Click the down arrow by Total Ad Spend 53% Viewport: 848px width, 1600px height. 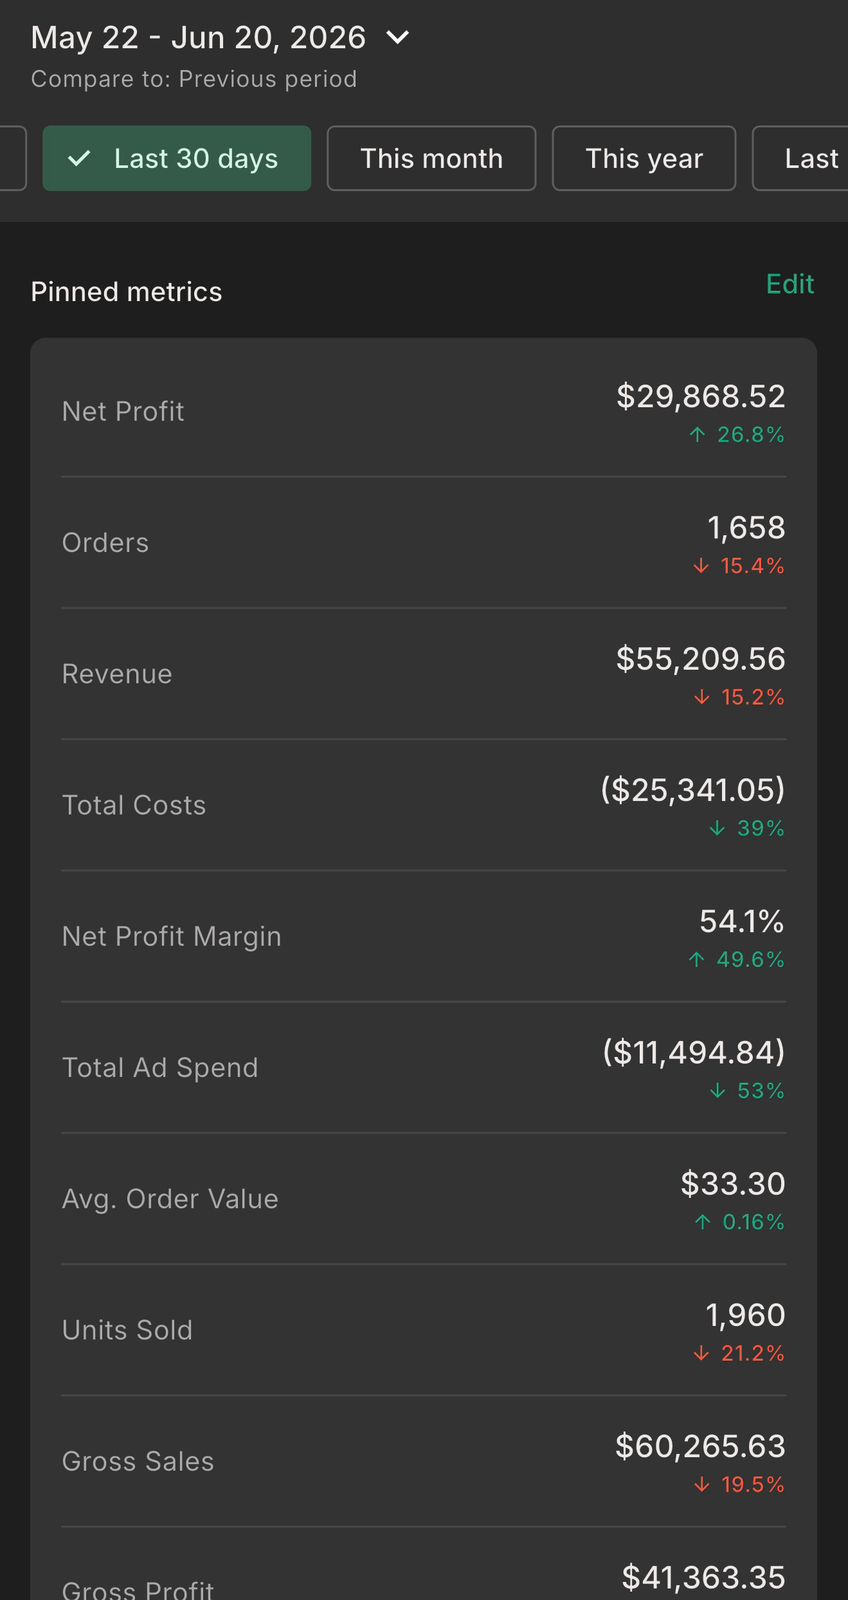717,1091
